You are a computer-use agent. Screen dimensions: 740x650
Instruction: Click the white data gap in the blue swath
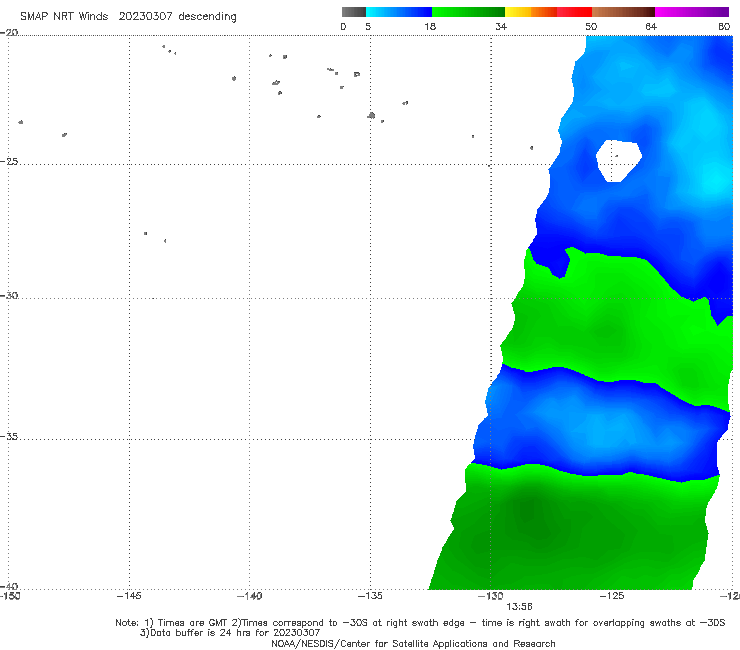tap(618, 160)
